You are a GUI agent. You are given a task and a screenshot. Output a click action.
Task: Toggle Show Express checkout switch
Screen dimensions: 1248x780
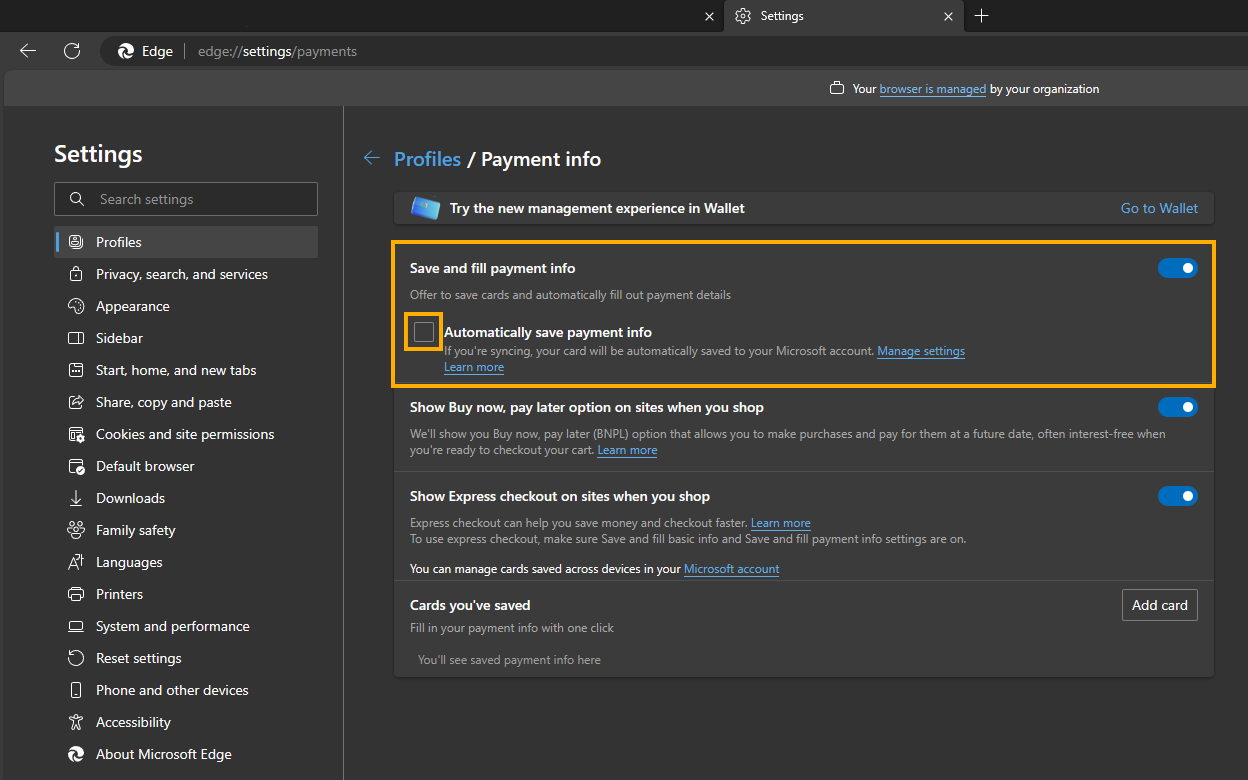coord(1177,496)
